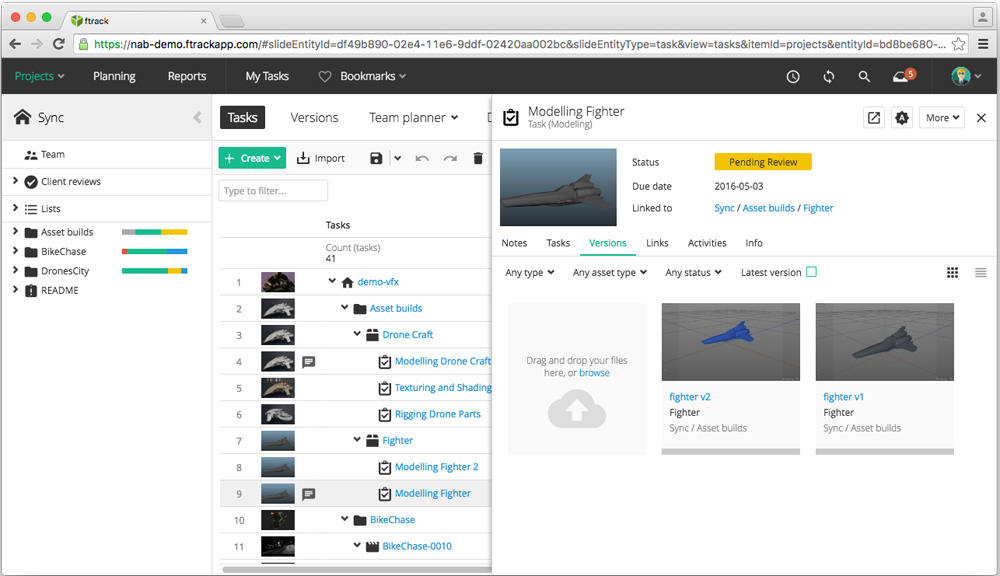Open notes icon on Modelling Fighter row
The height and width of the screenshot is (576, 1000).
[x=309, y=494]
